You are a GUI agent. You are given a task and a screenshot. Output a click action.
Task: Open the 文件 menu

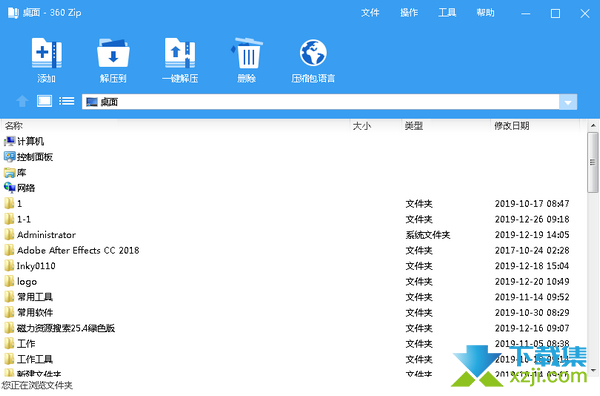click(370, 13)
